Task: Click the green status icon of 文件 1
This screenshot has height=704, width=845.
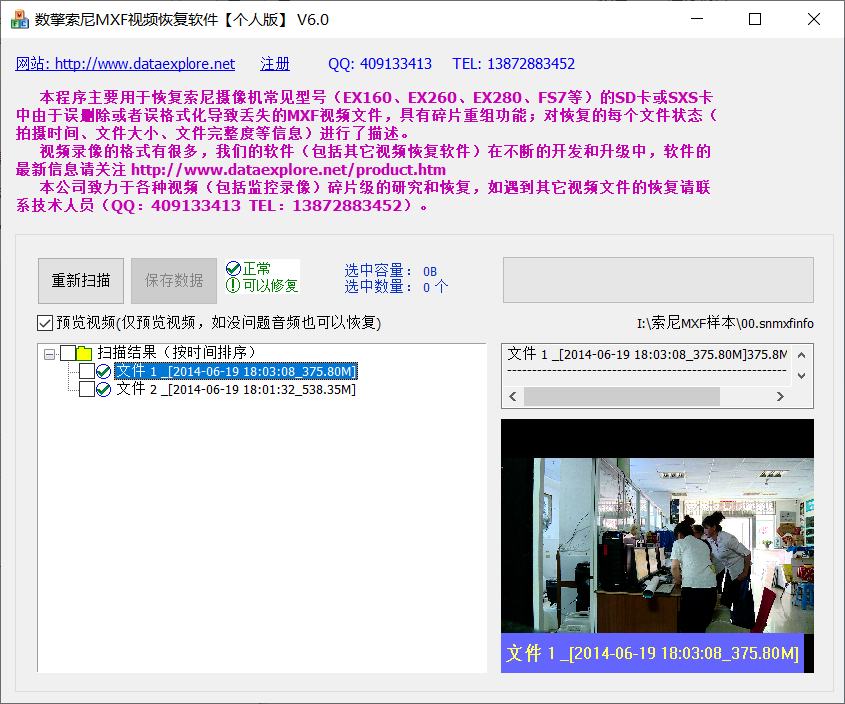Action: click(103, 371)
